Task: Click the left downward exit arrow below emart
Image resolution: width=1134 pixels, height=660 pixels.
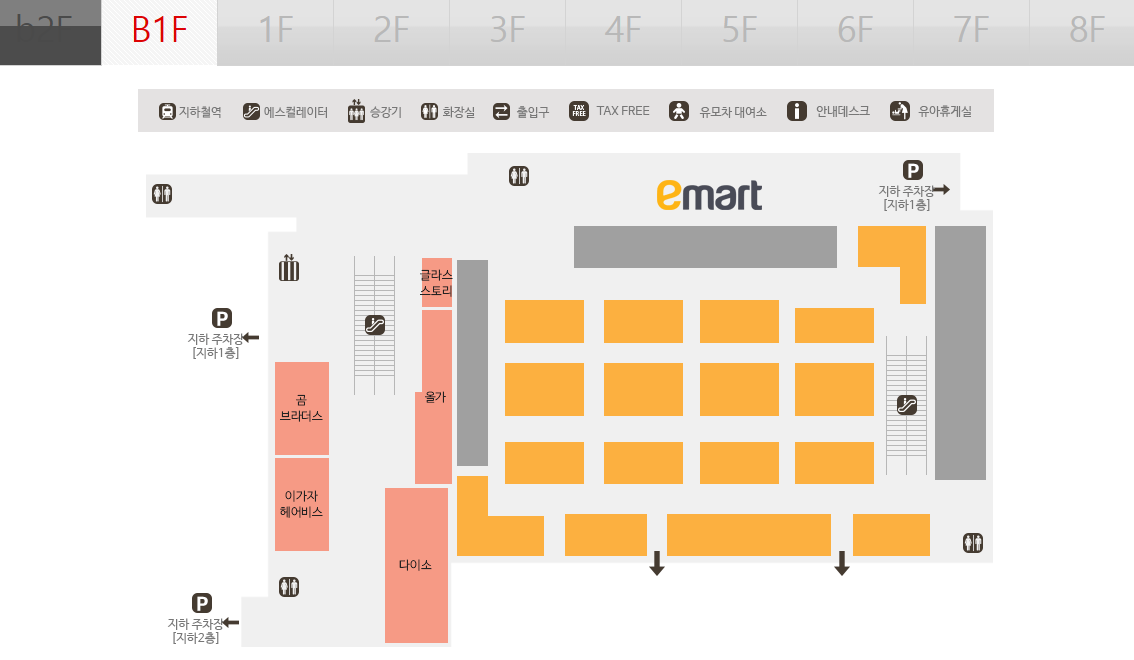Action: pos(657,563)
